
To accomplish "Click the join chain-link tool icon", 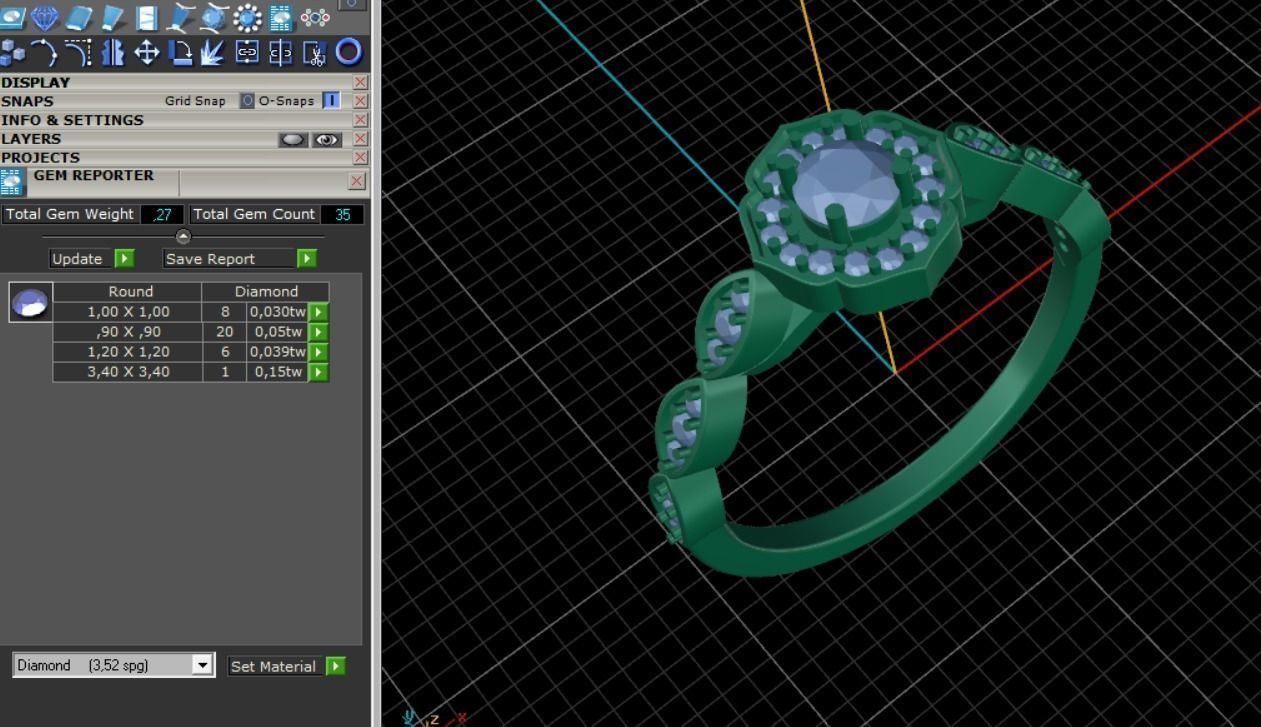I will 247,52.
